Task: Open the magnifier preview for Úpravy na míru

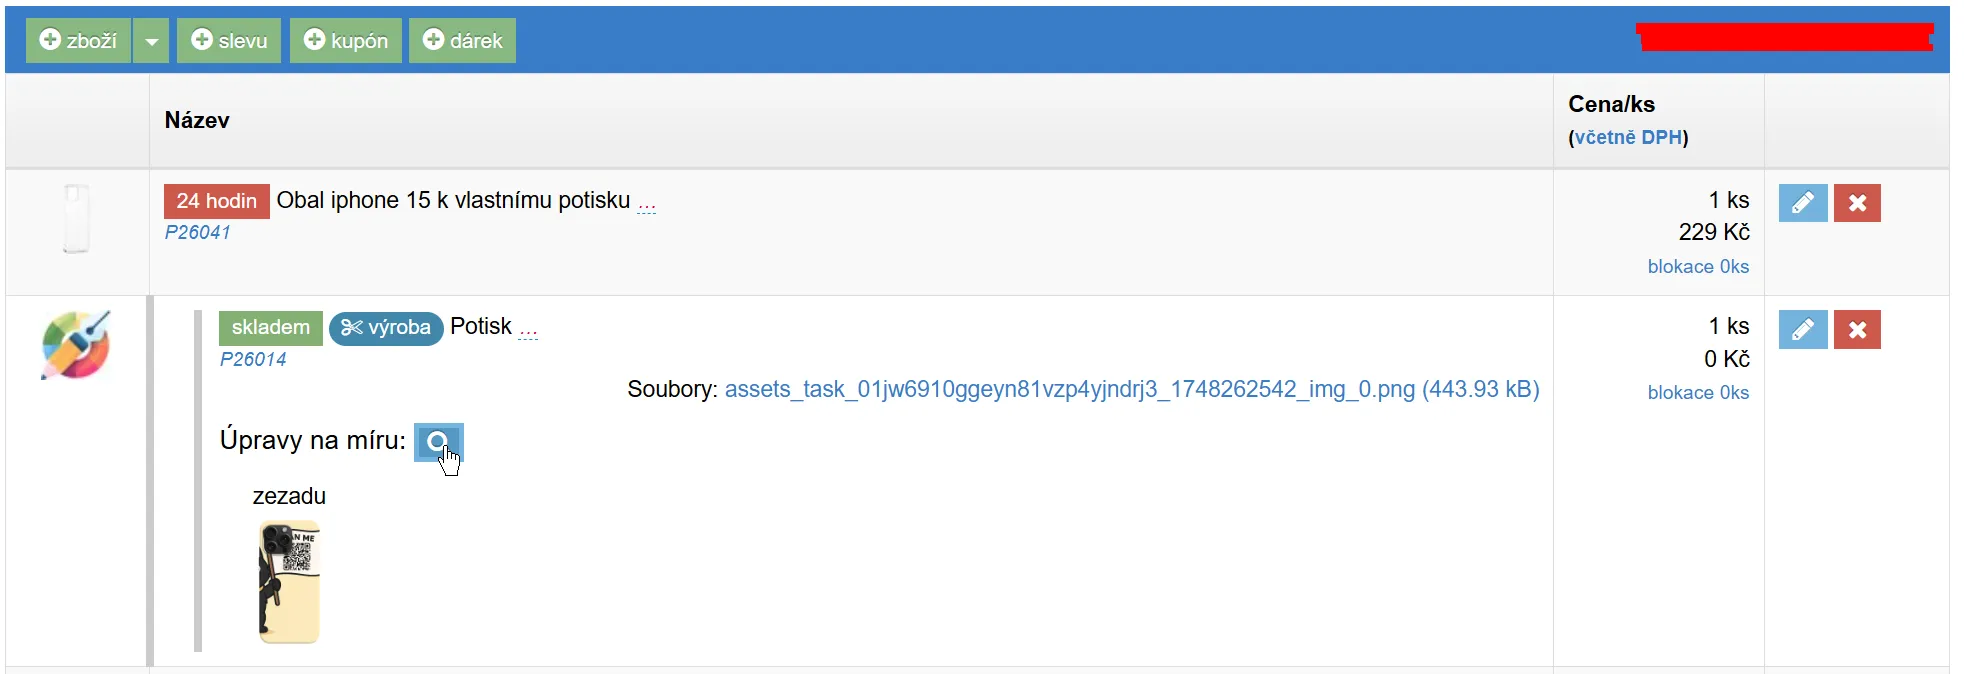Action: 438,442
